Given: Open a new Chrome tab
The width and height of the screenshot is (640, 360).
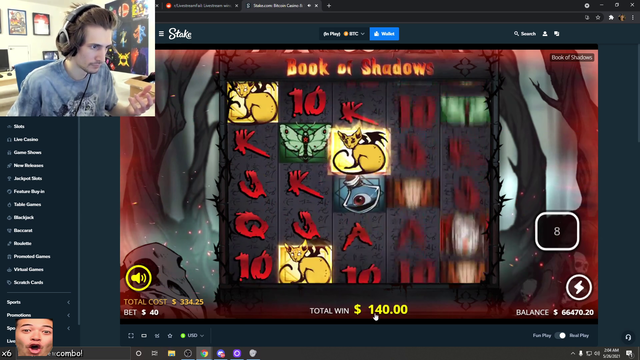Looking at the screenshot, I should 329,6.
